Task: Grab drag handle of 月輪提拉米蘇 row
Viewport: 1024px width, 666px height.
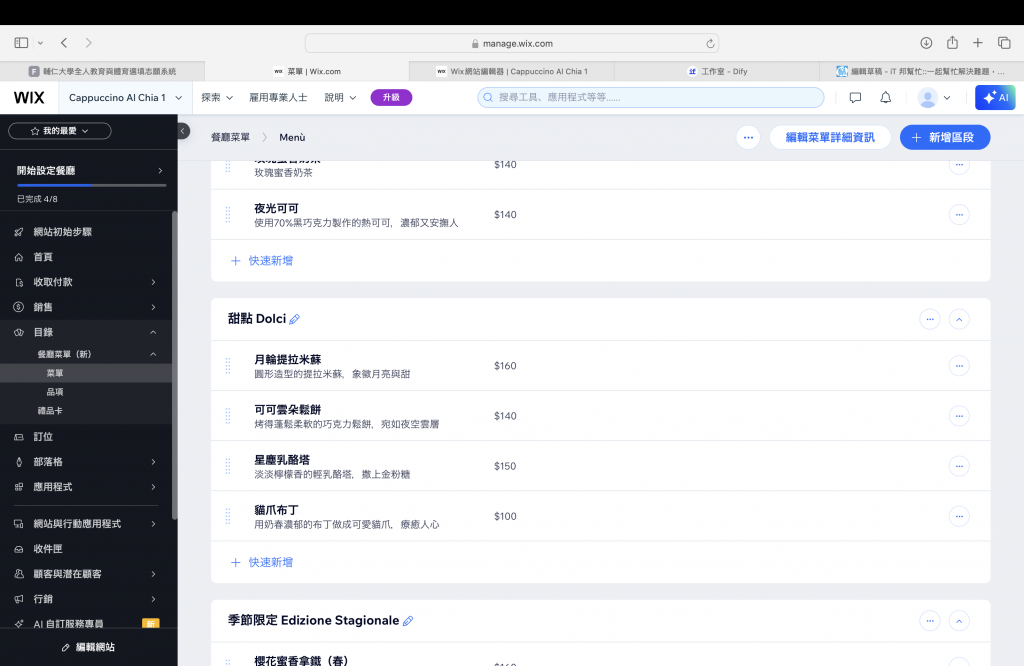Action: (228, 366)
